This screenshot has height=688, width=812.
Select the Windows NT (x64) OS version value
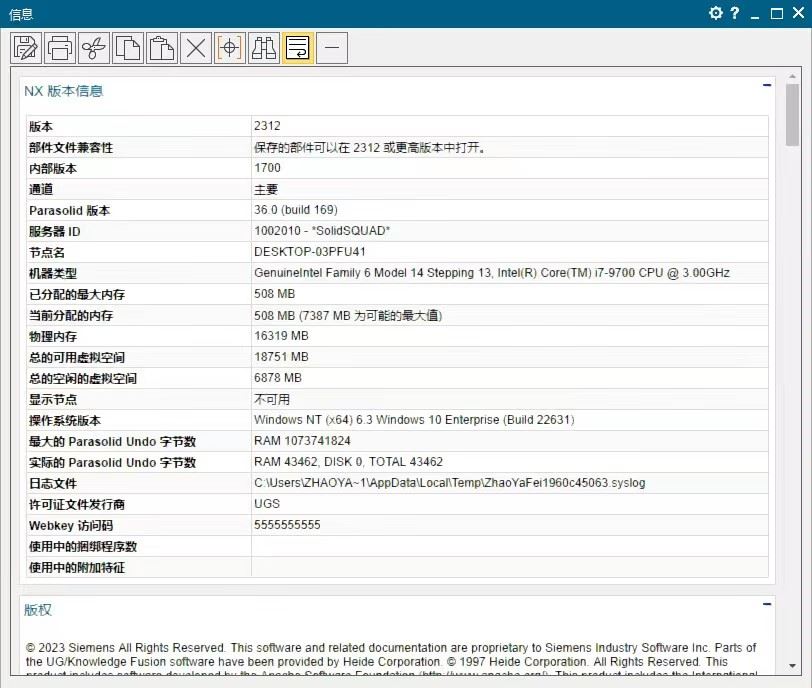pos(414,420)
